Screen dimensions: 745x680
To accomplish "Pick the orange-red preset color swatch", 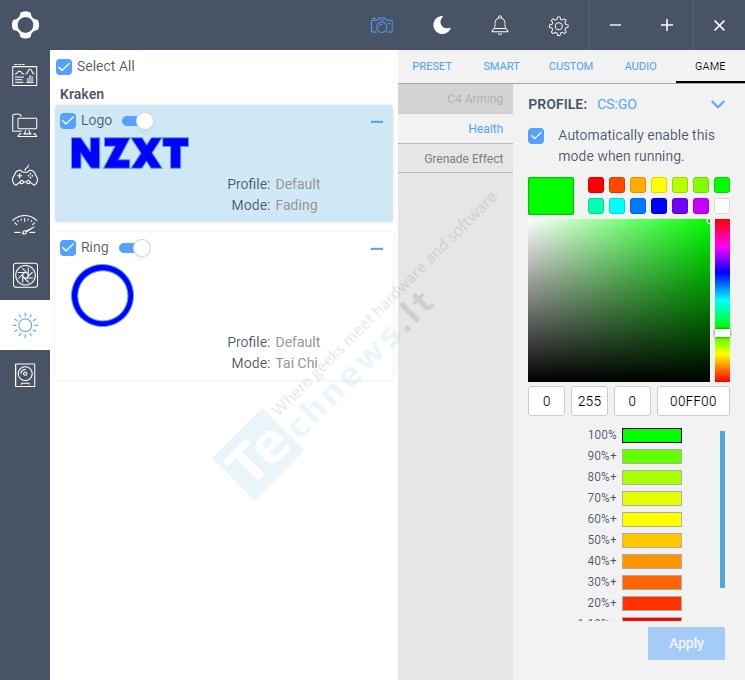I will (617, 185).
